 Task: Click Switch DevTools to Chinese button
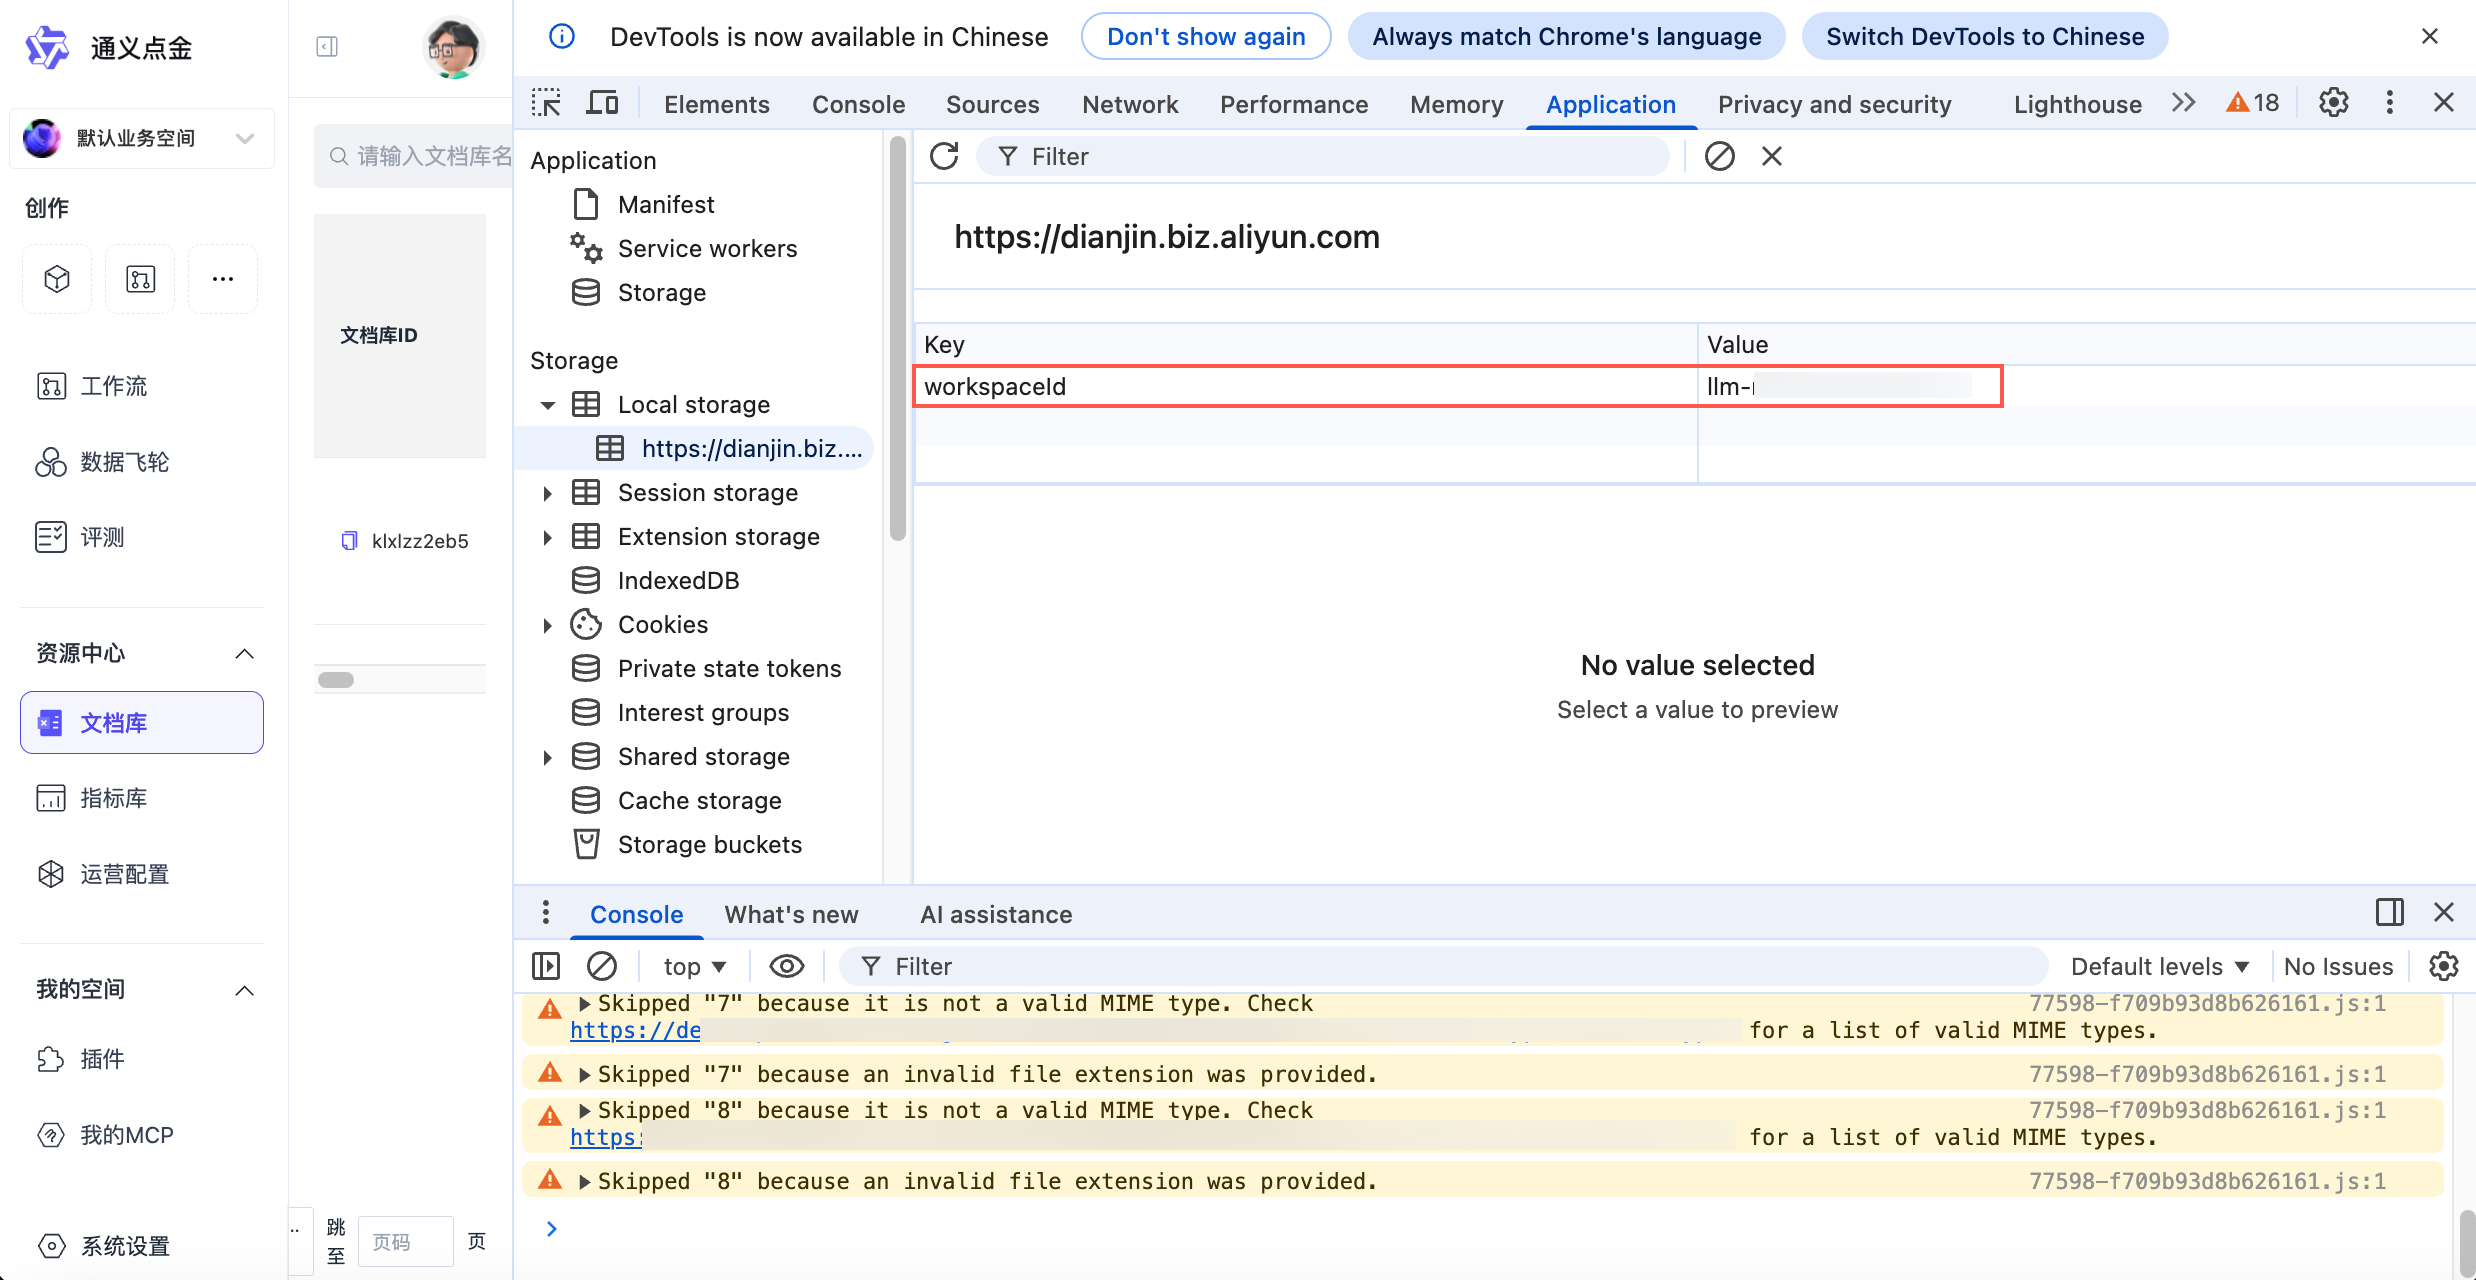1984,37
